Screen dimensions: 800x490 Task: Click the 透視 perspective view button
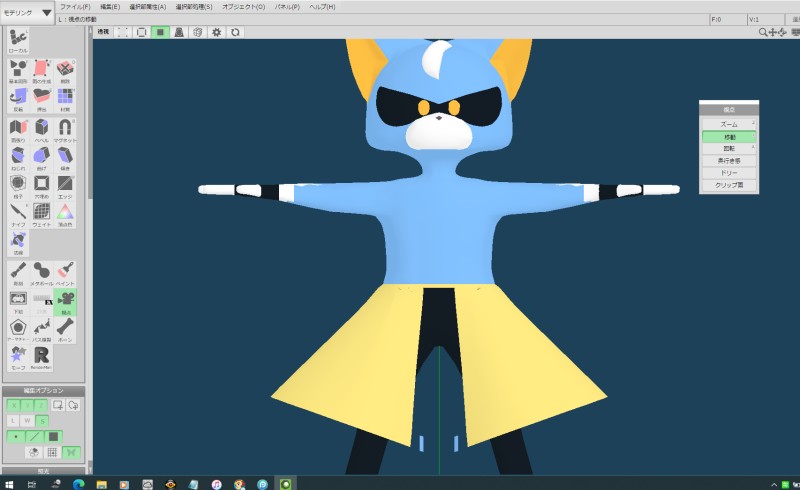click(x=104, y=32)
